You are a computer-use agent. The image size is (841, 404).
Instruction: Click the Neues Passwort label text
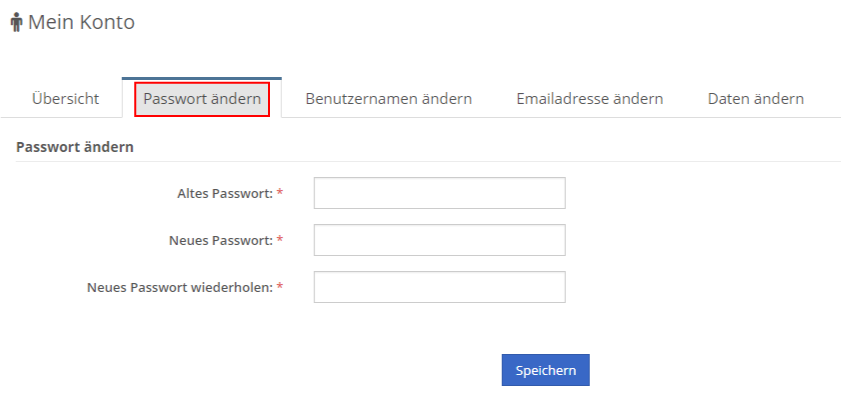[222, 240]
